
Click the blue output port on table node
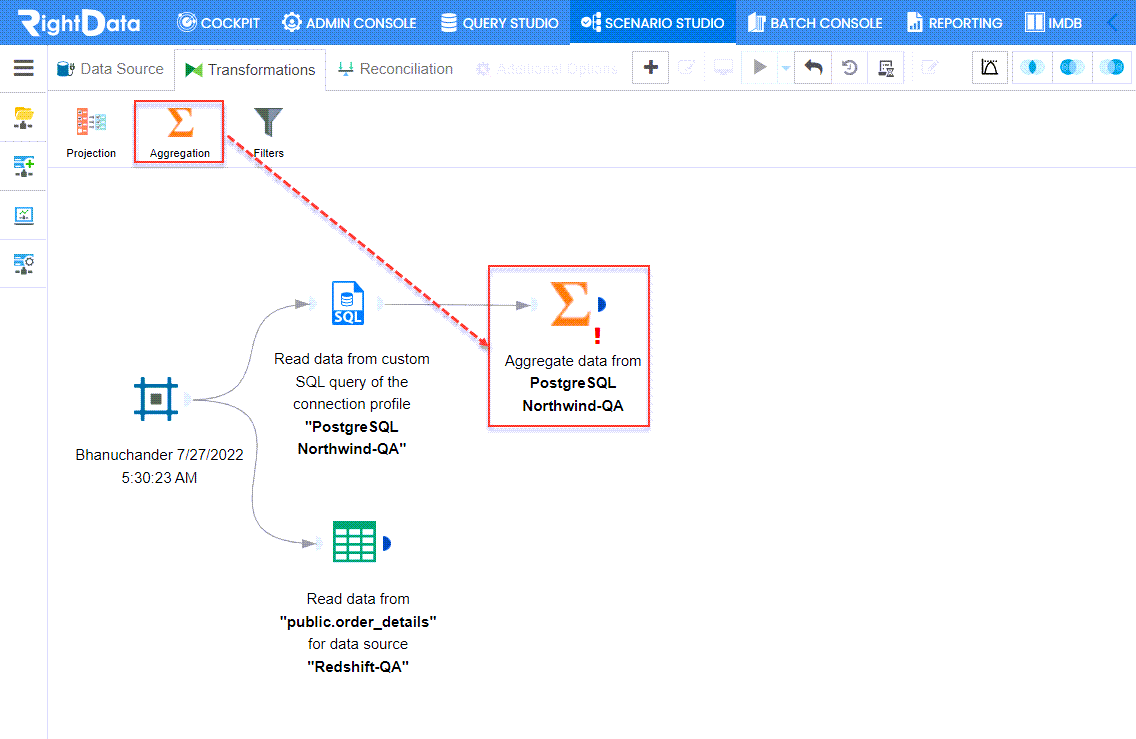[386, 543]
